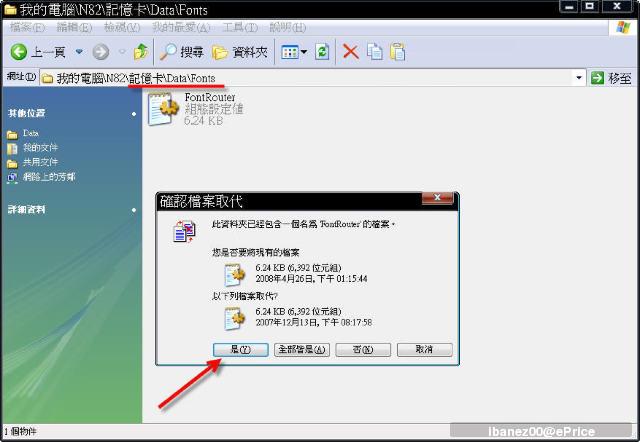Viewport: 640px width, 442px height.
Task: Open the 我的最愛(A) menu
Action: point(181,27)
